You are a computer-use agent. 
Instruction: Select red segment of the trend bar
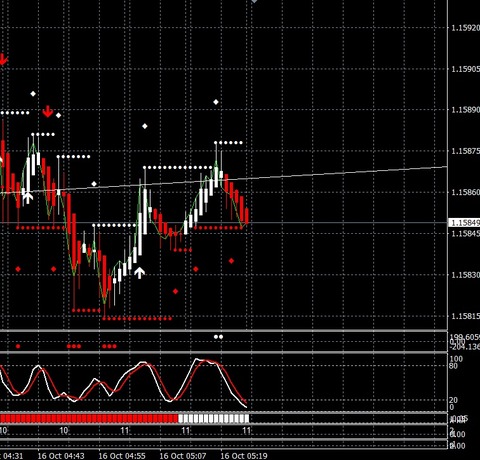coord(89,418)
